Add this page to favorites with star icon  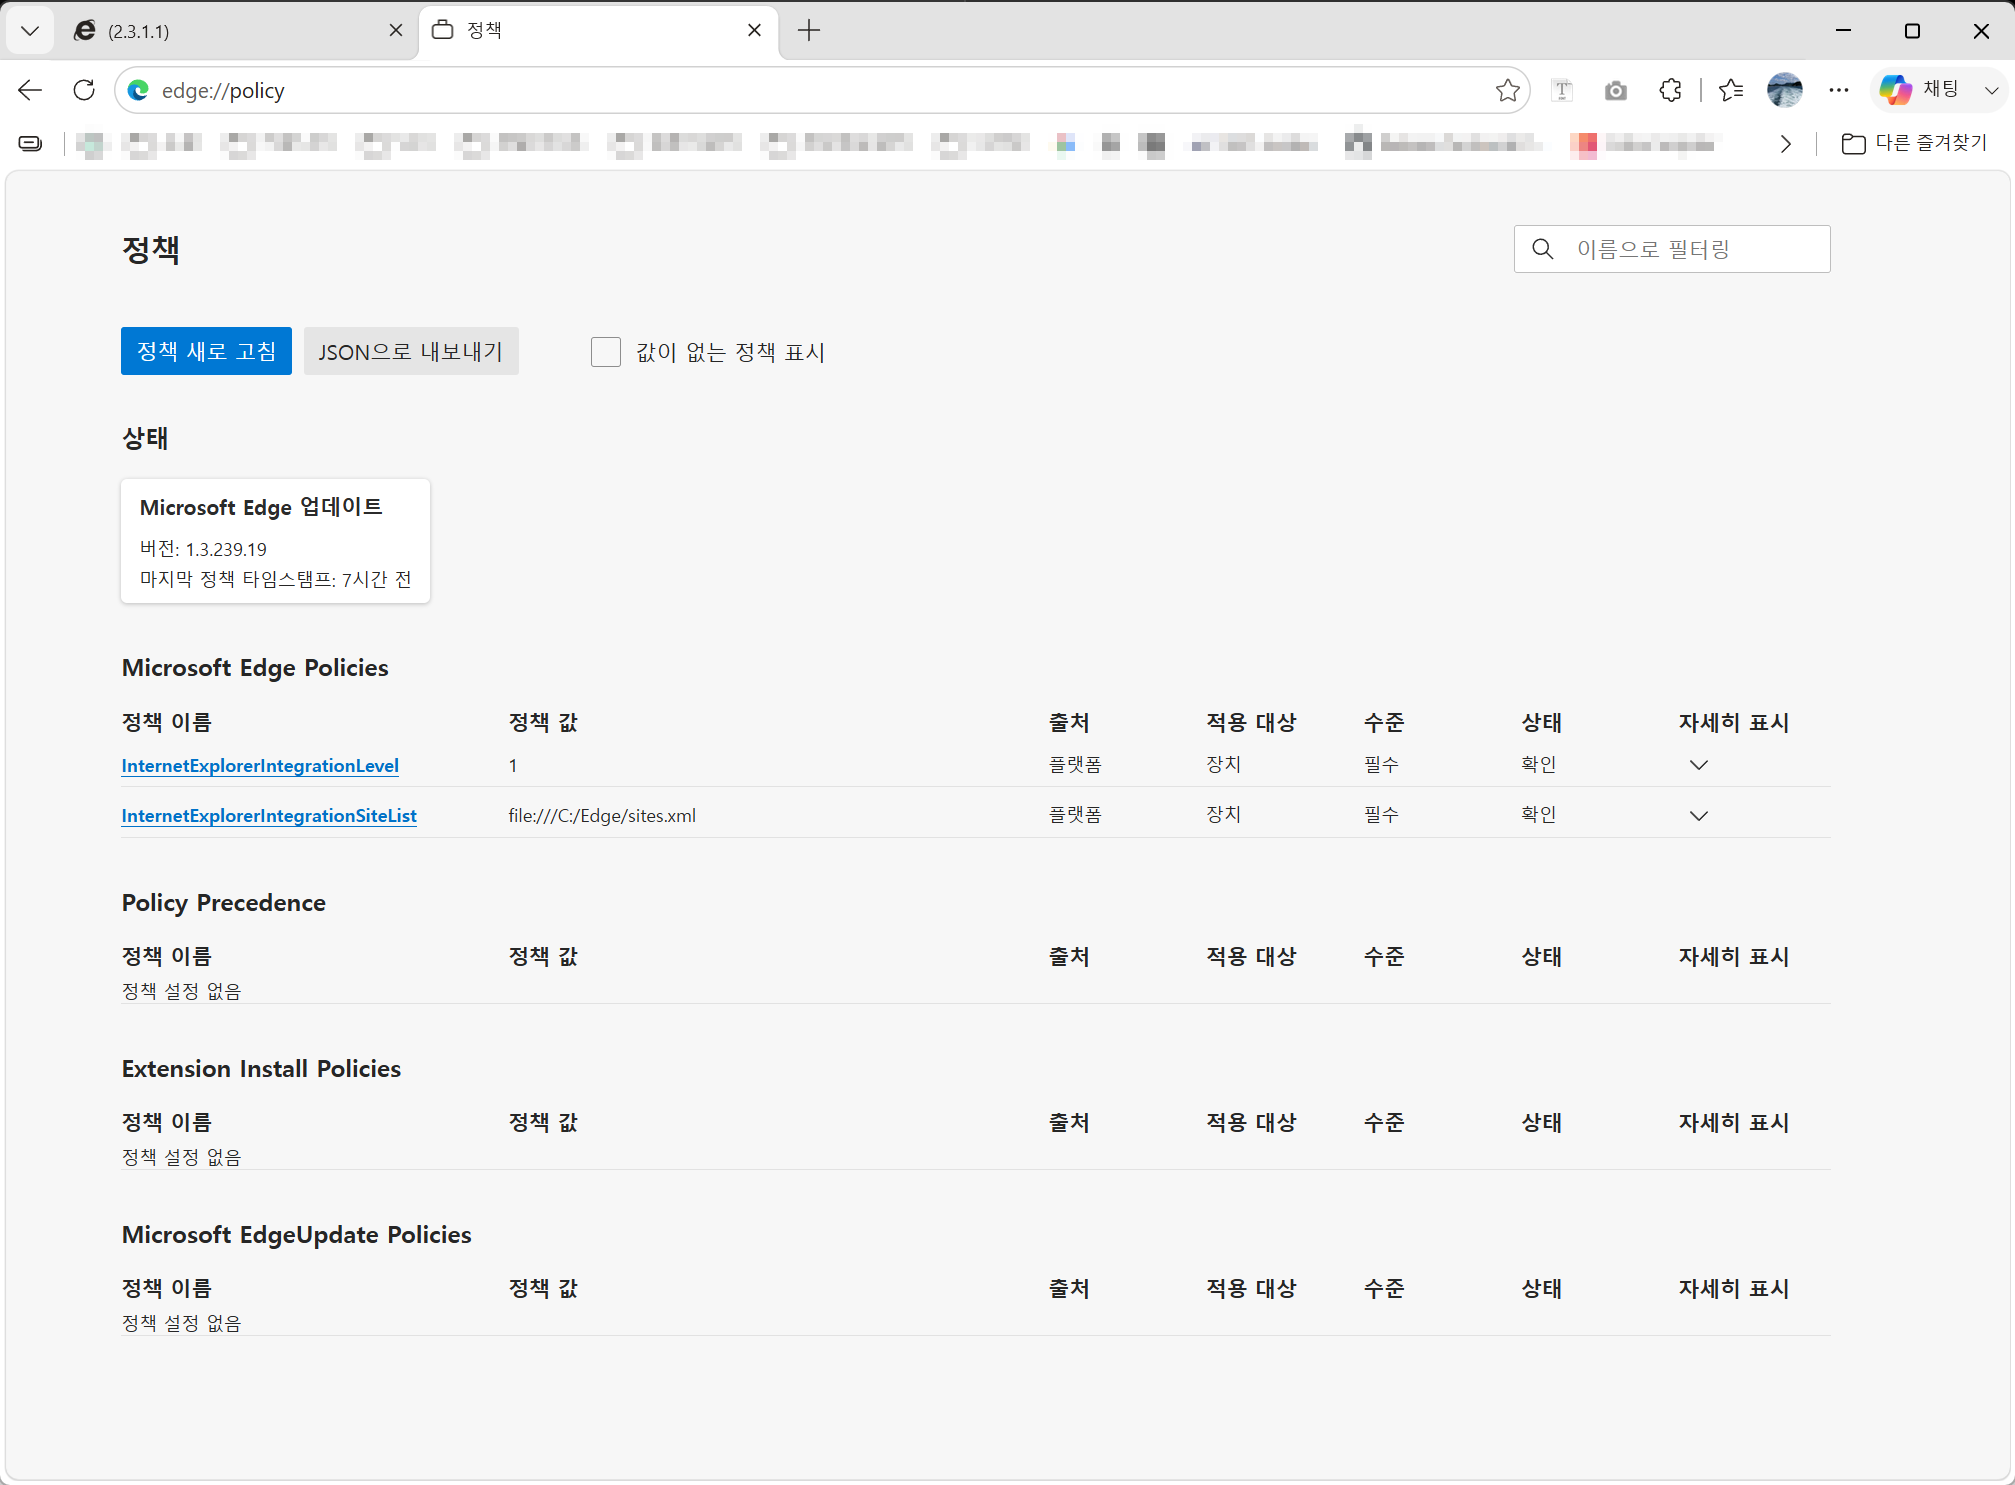1508,91
